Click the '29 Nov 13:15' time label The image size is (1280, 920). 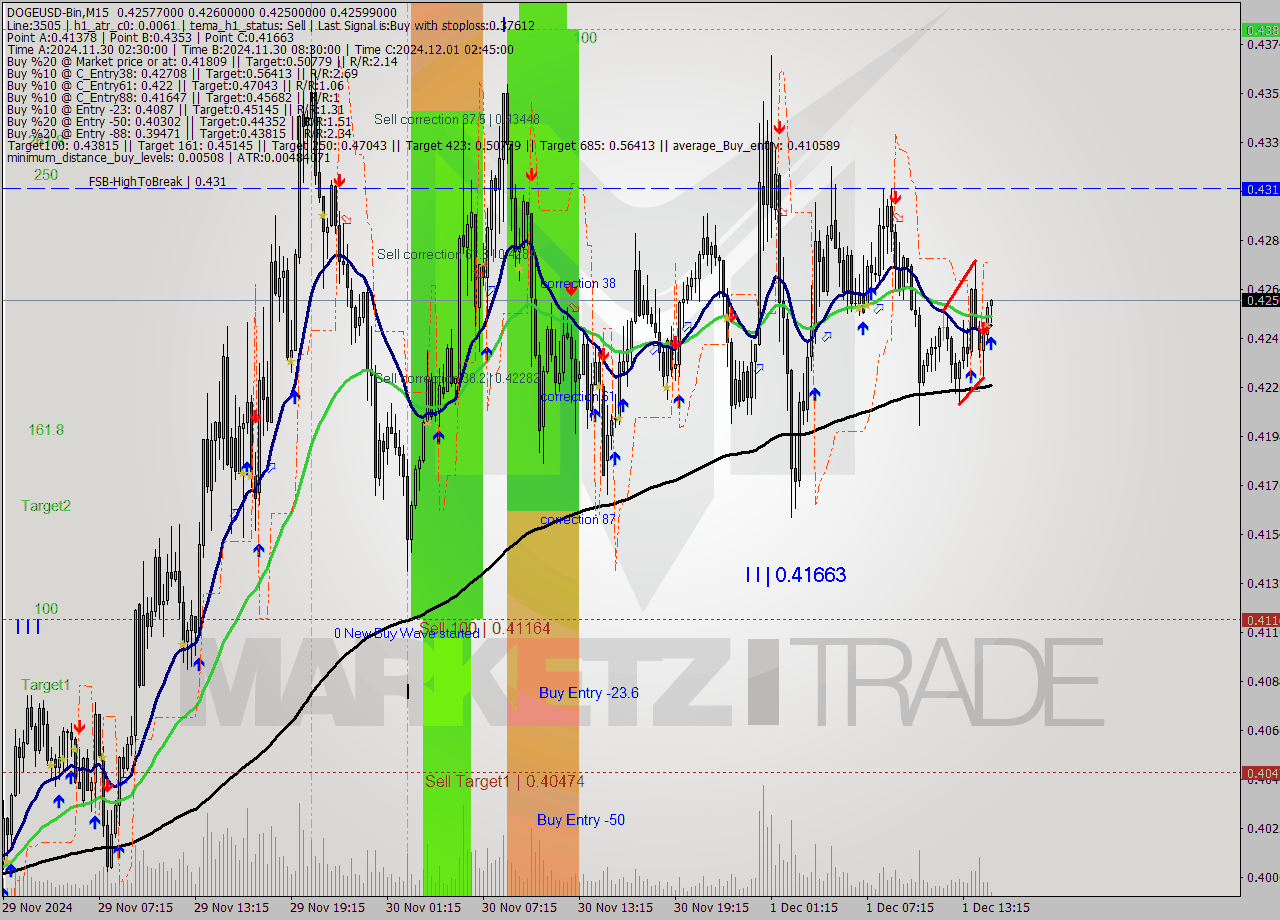click(x=231, y=908)
